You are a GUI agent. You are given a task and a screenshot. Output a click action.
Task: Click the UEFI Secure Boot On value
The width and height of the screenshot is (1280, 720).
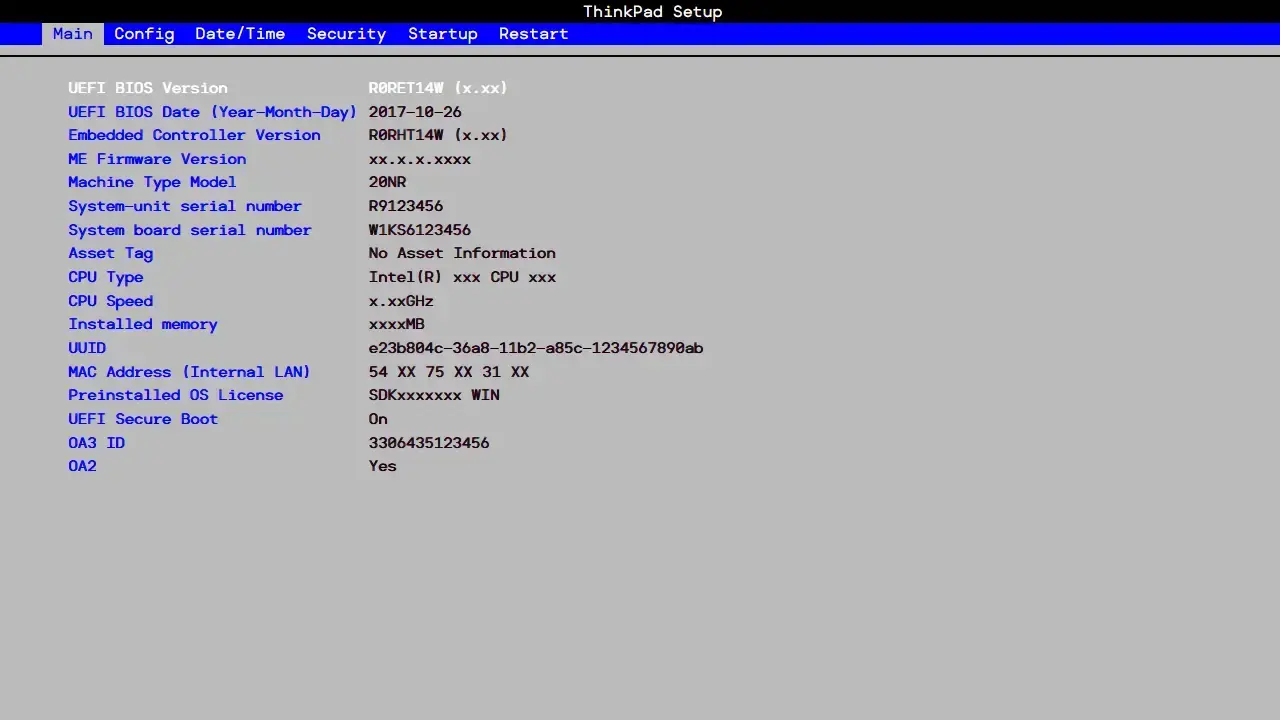378,419
